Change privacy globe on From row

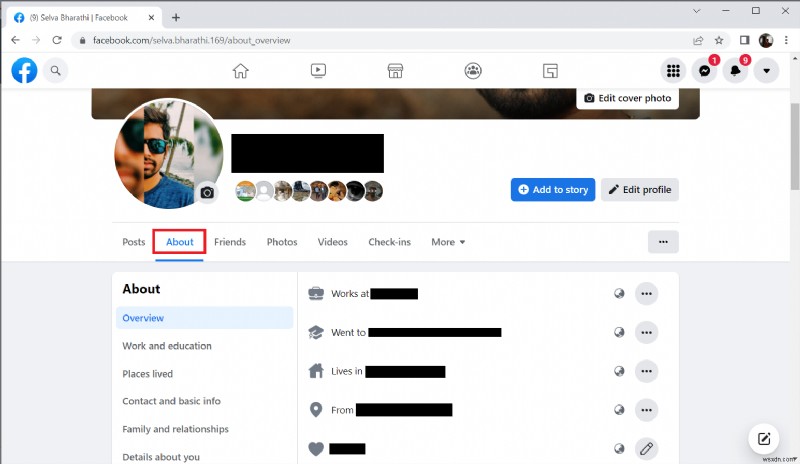(x=619, y=410)
